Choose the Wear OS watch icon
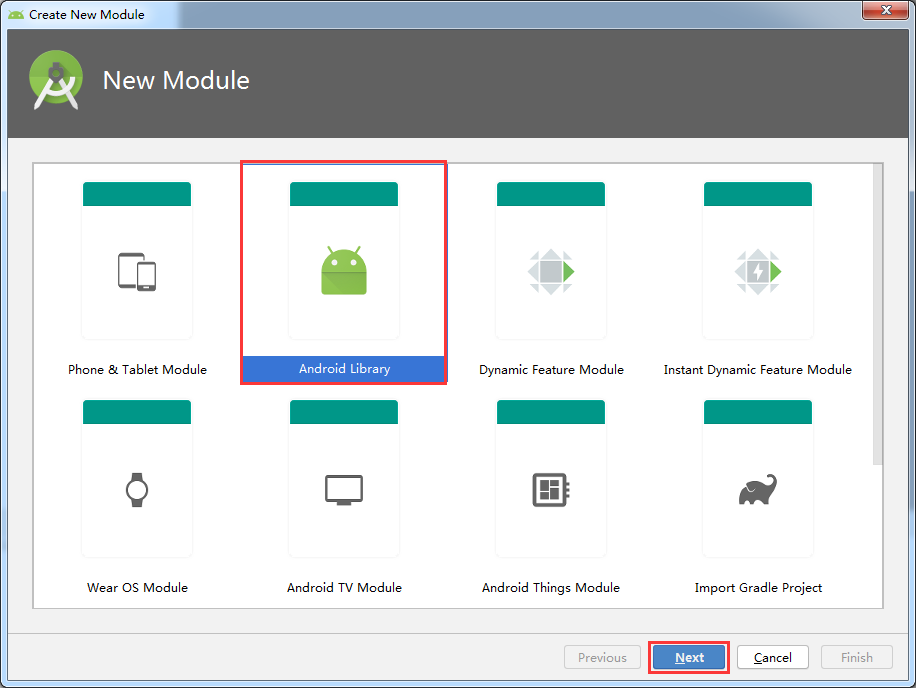916x688 pixels. (x=137, y=489)
